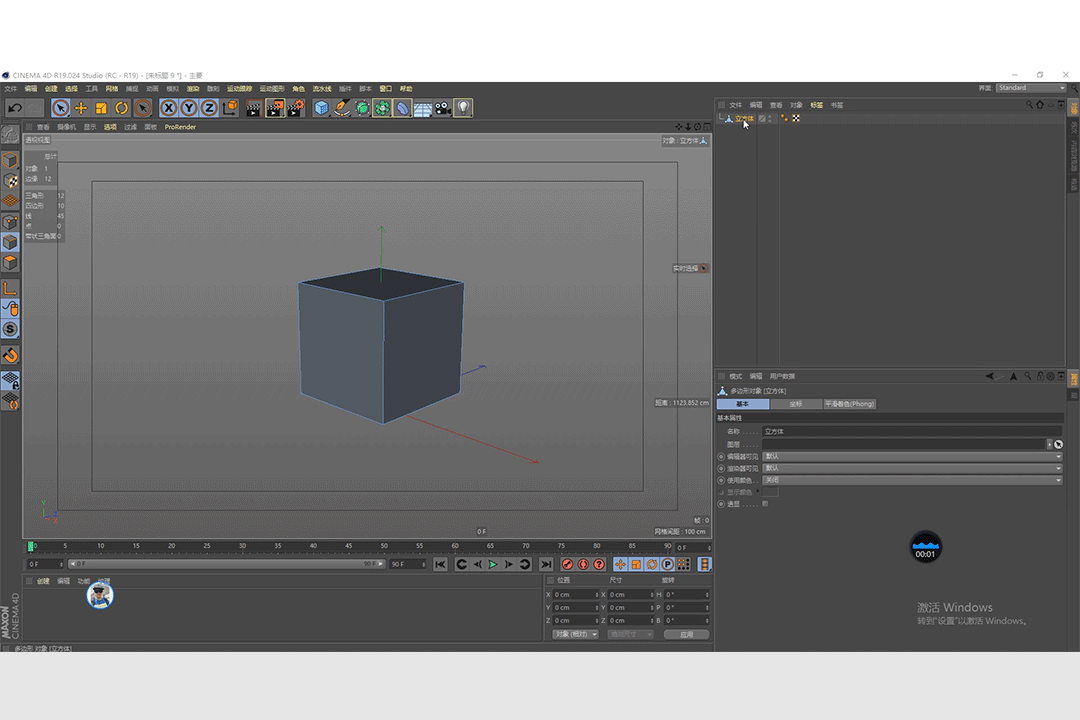This screenshot has height=720, width=1080.
Task: Click the Keyframe Selection question mark button
Action: (599, 564)
